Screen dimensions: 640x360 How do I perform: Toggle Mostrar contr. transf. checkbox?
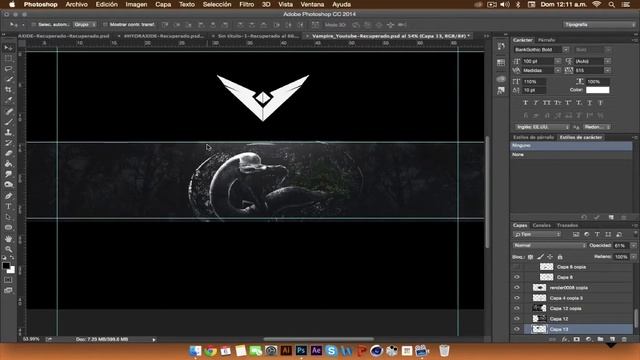pyautogui.click(x=105, y=24)
